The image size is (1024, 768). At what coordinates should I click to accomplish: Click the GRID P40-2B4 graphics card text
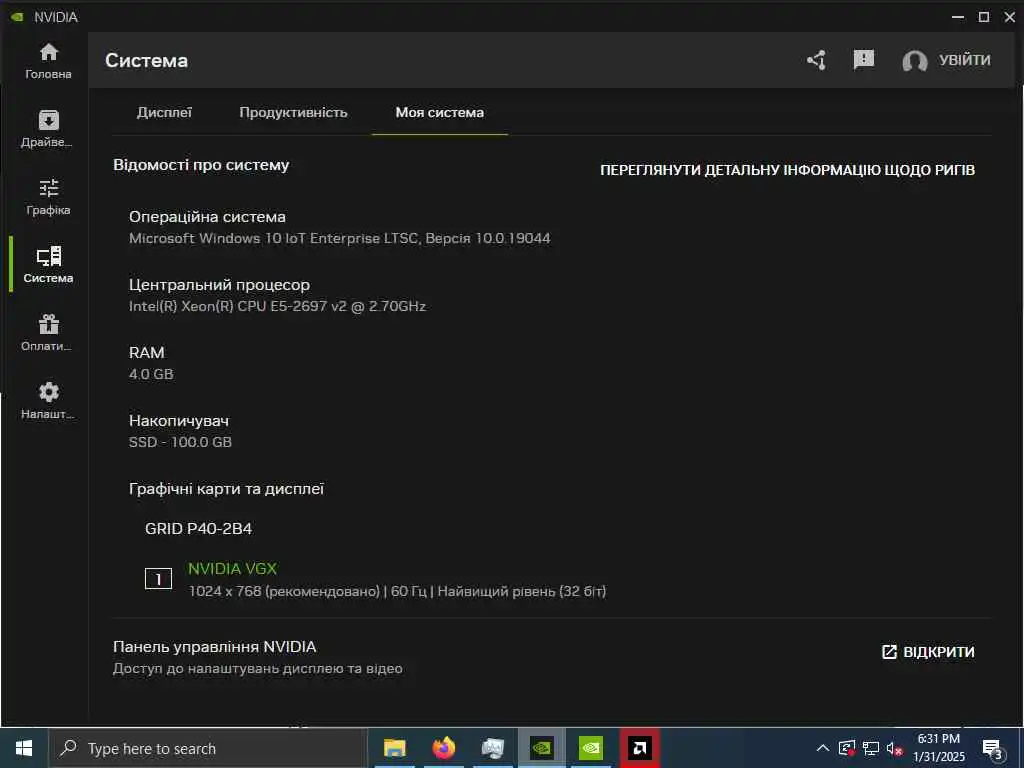(x=199, y=528)
